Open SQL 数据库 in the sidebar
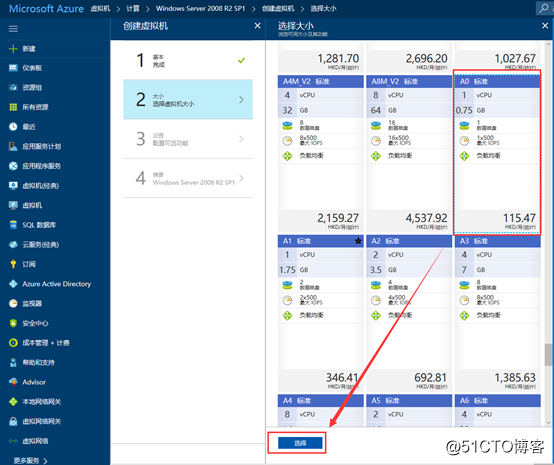The image size is (554, 465). coord(33,225)
